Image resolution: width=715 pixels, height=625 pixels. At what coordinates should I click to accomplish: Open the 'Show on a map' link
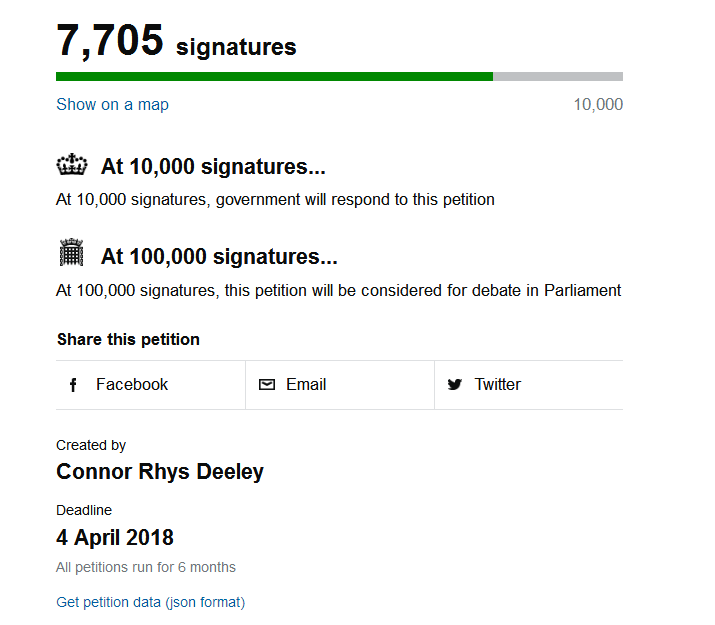(112, 104)
